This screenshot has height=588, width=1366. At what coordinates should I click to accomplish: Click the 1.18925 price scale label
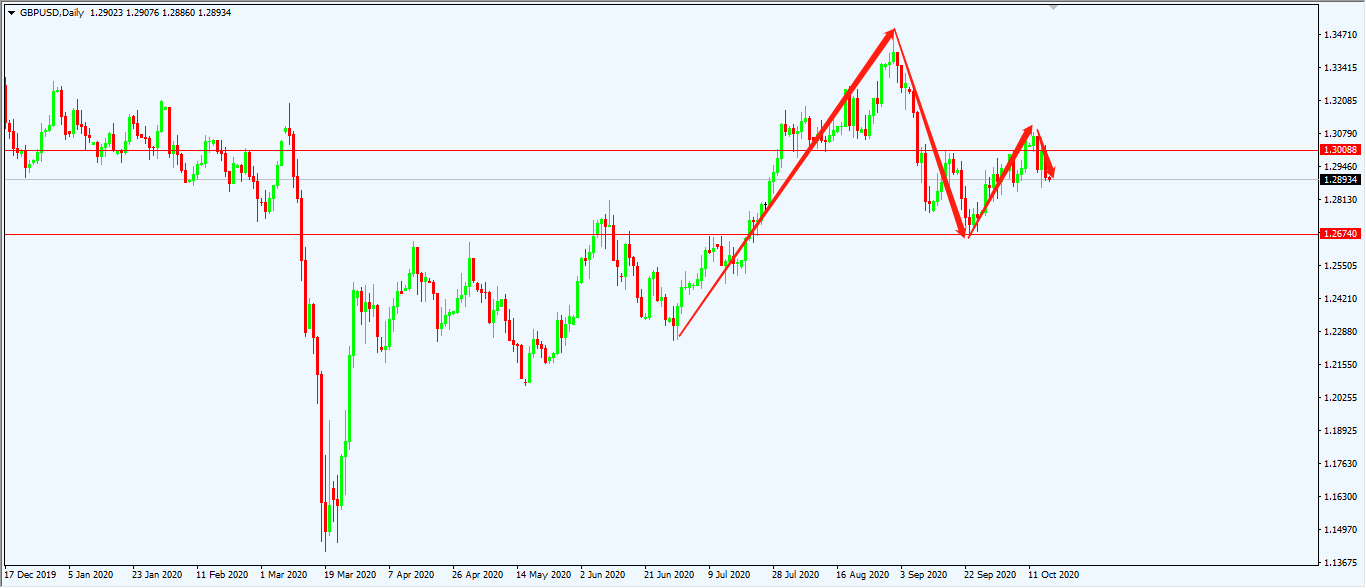coord(1339,431)
